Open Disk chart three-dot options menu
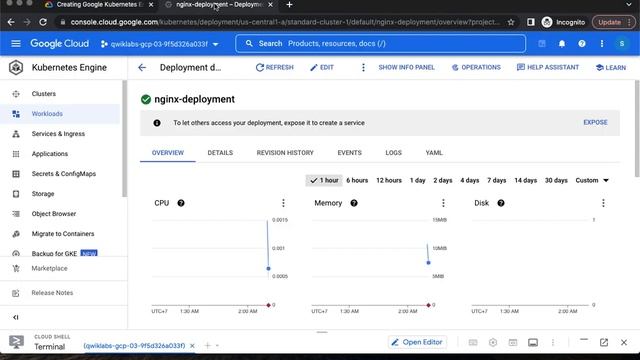The image size is (640, 360). click(x=603, y=203)
